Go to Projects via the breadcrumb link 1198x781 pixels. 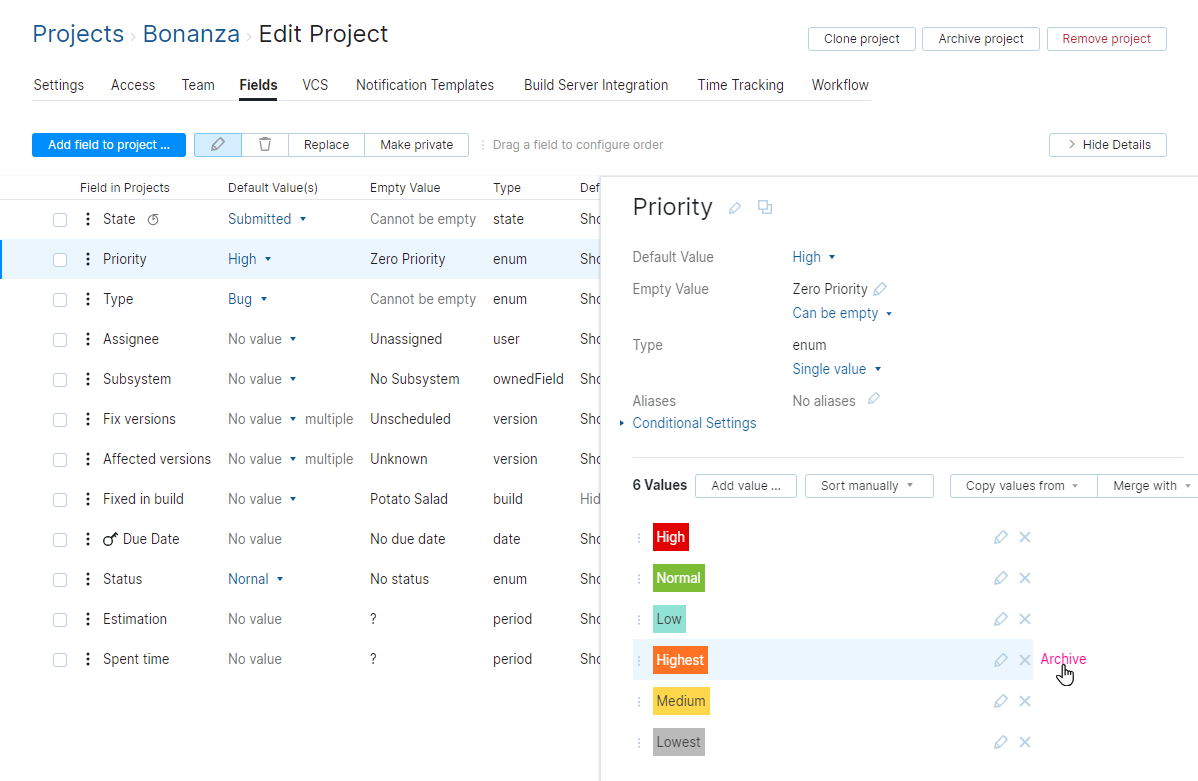pyautogui.click(x=78, y=33)
